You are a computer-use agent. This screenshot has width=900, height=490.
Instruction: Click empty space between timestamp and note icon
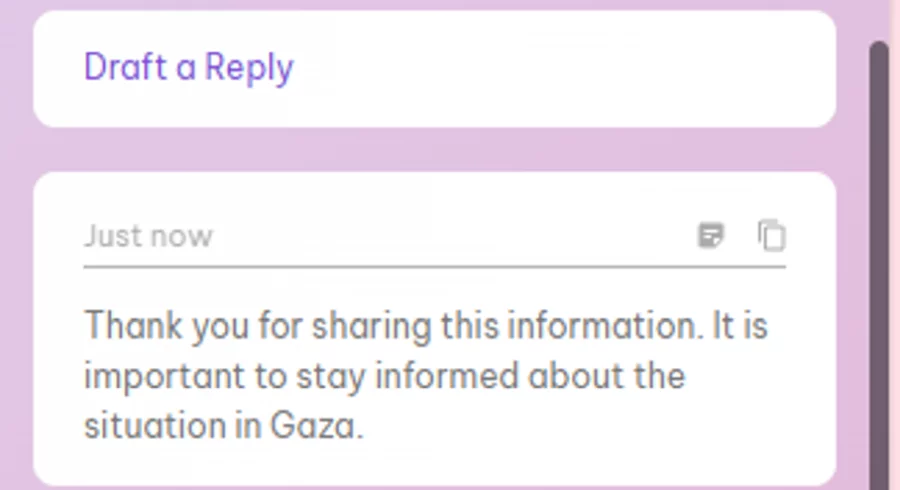450,236
